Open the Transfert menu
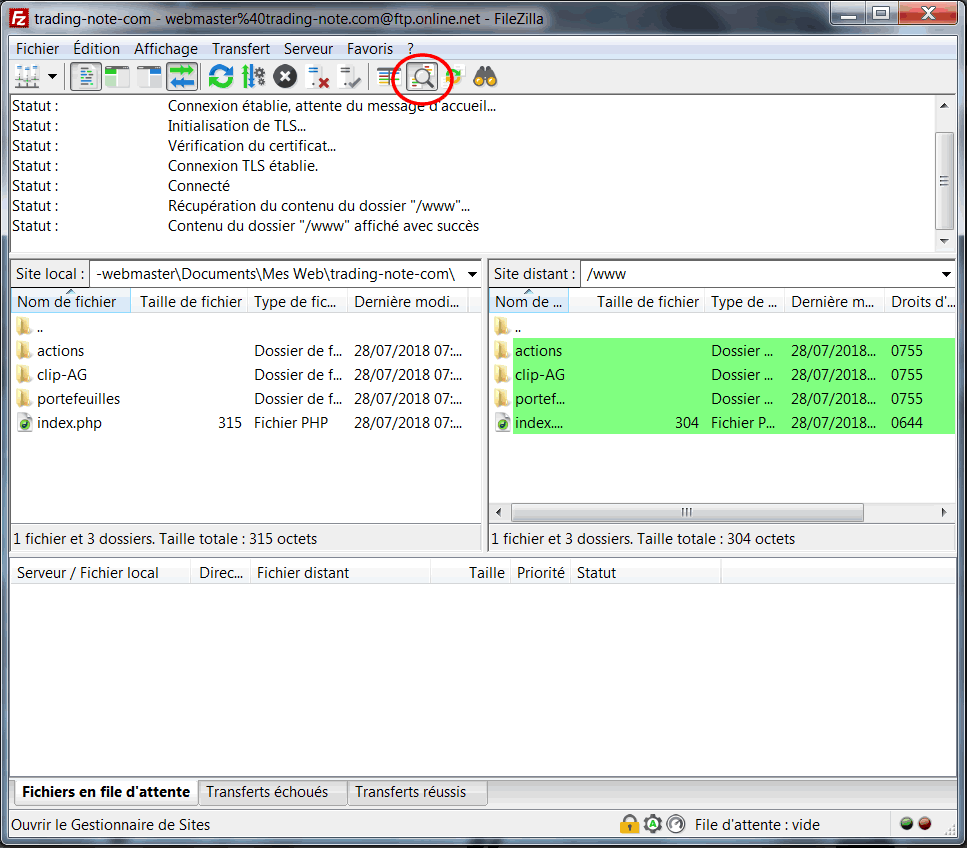Screen dimensions: 967x848 click(x=241, y=49)
